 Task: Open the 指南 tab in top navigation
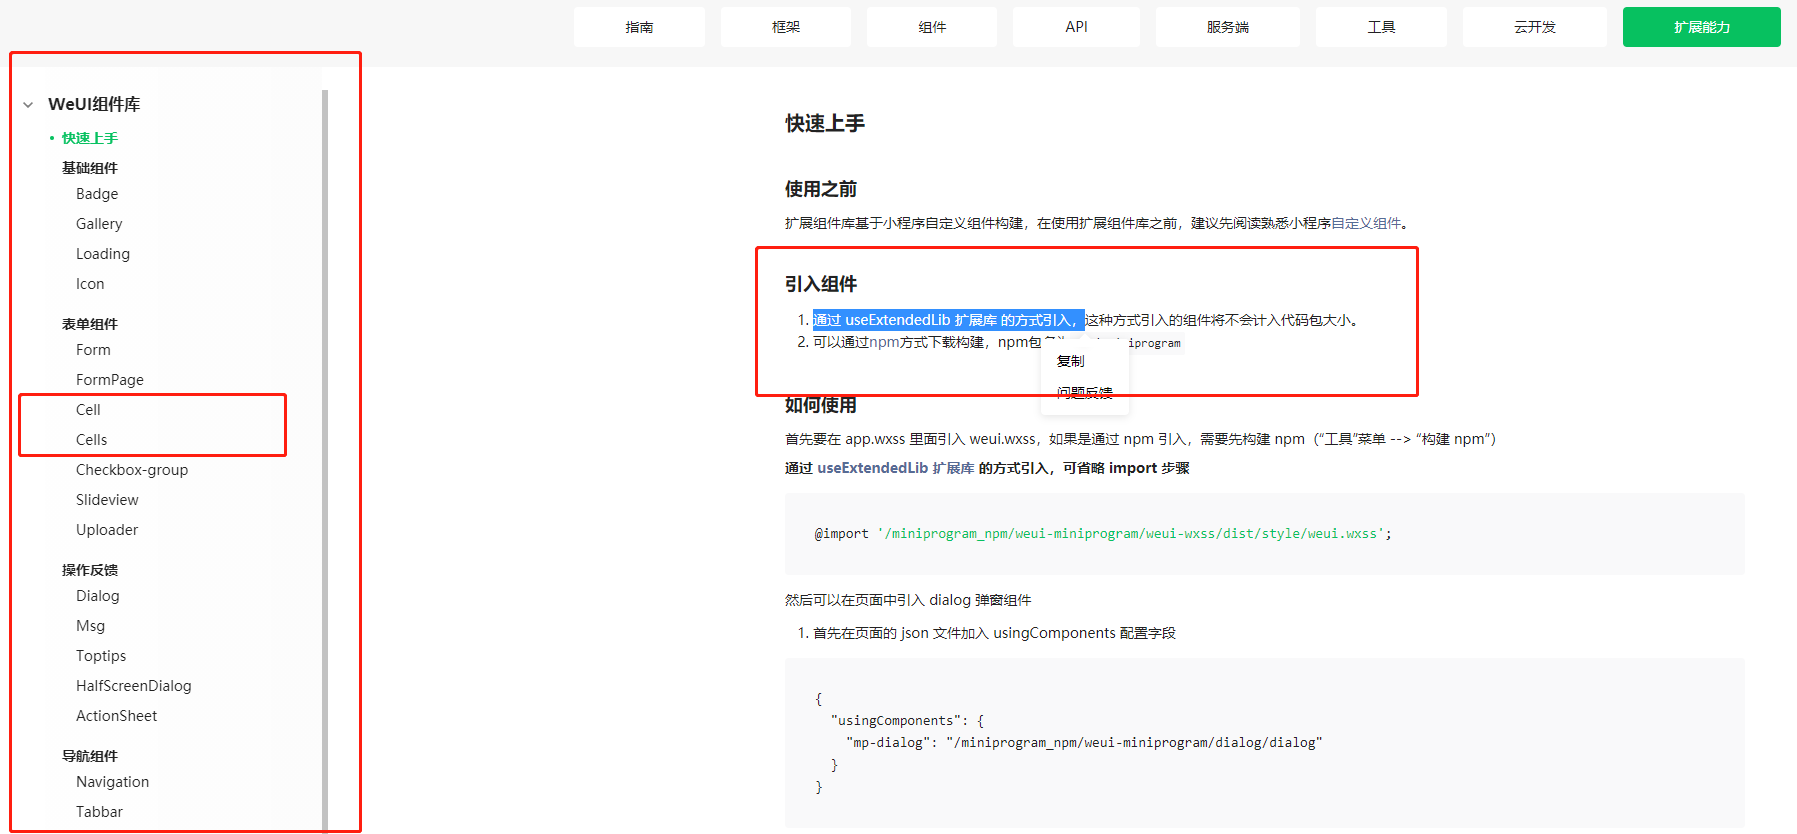pyautogui.click(x=640, y=27)
